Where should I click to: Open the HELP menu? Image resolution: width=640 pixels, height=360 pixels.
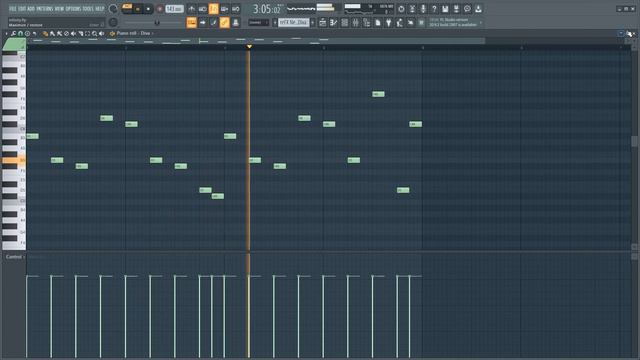coord(100,9)
